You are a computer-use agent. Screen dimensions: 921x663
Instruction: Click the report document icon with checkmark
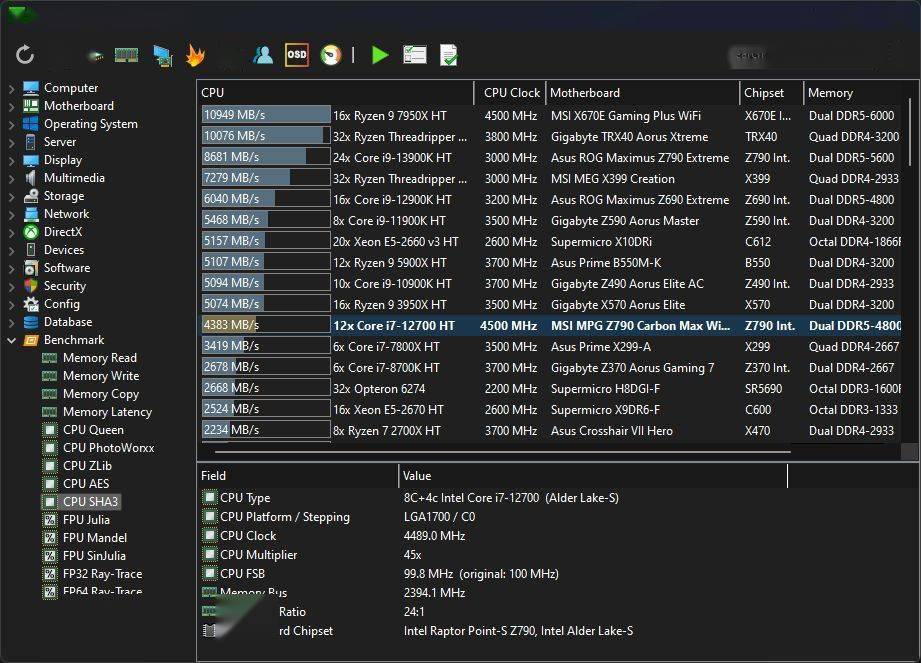coord(449,55)
